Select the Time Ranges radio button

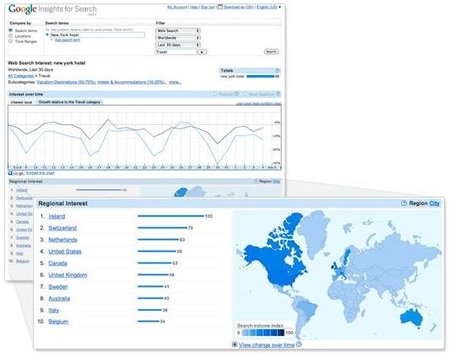pos(10,41)
